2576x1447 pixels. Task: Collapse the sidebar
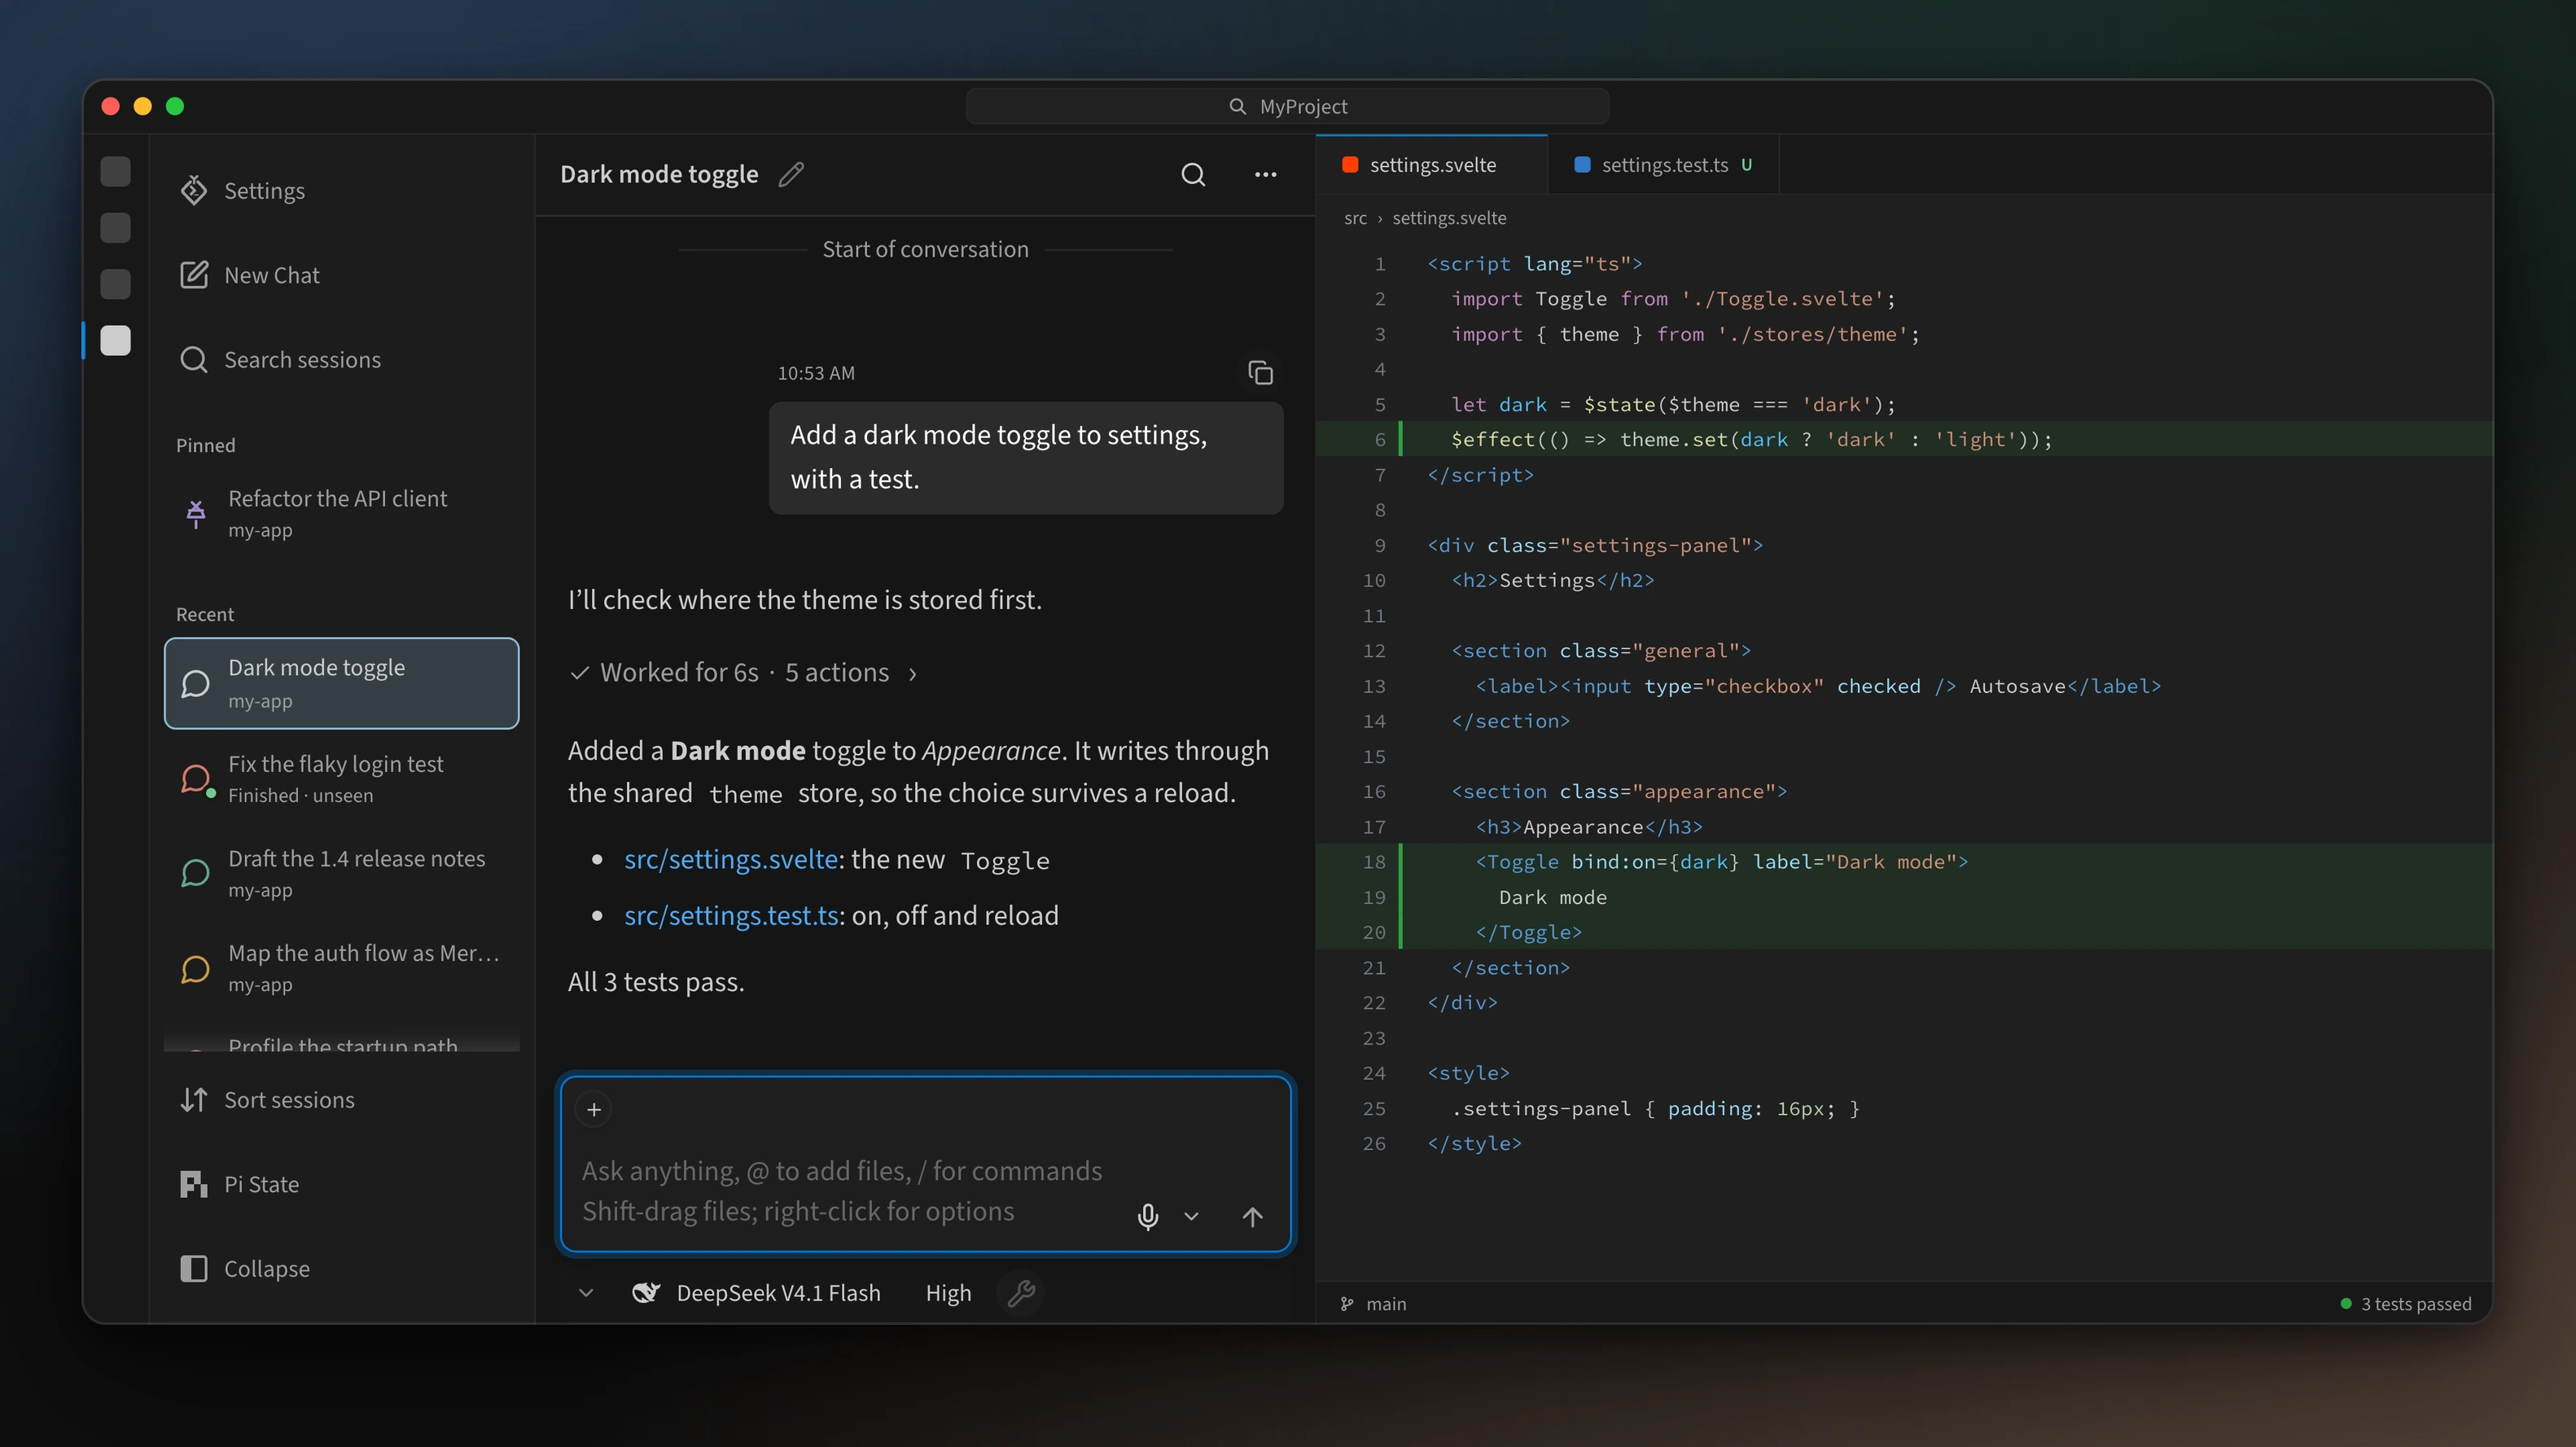[x=341, y=1268]
